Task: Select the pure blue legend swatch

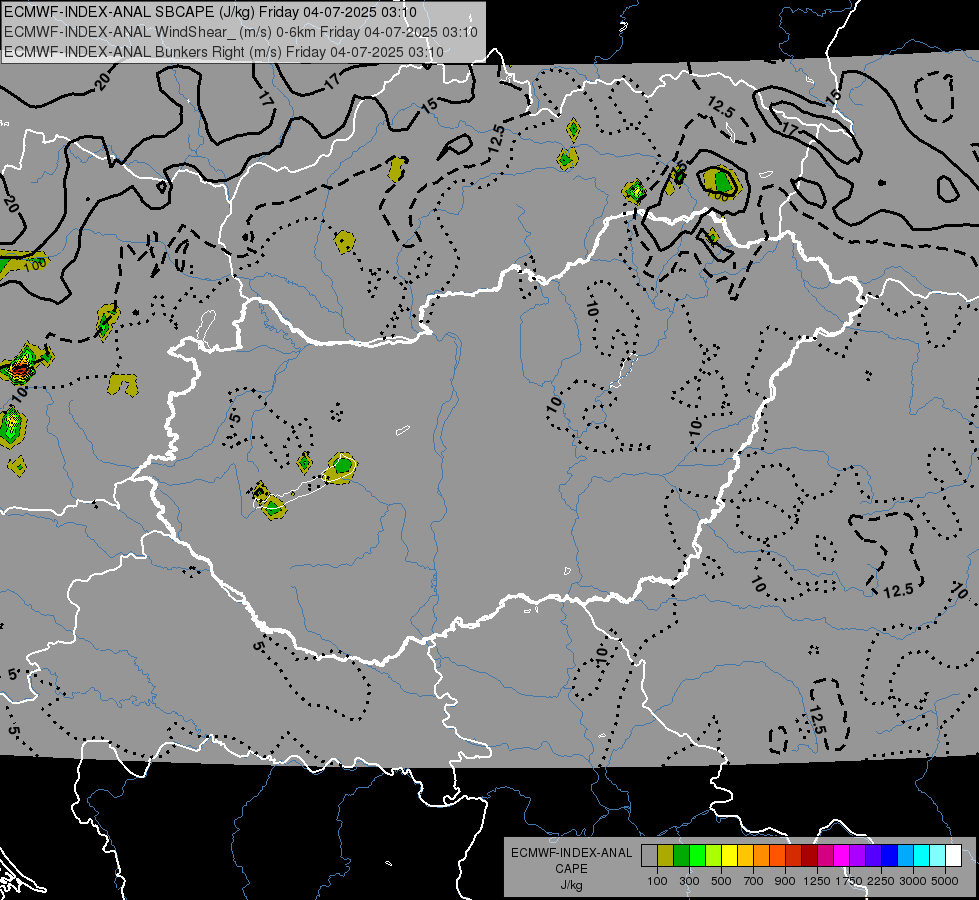Action: tap(890, 856)
